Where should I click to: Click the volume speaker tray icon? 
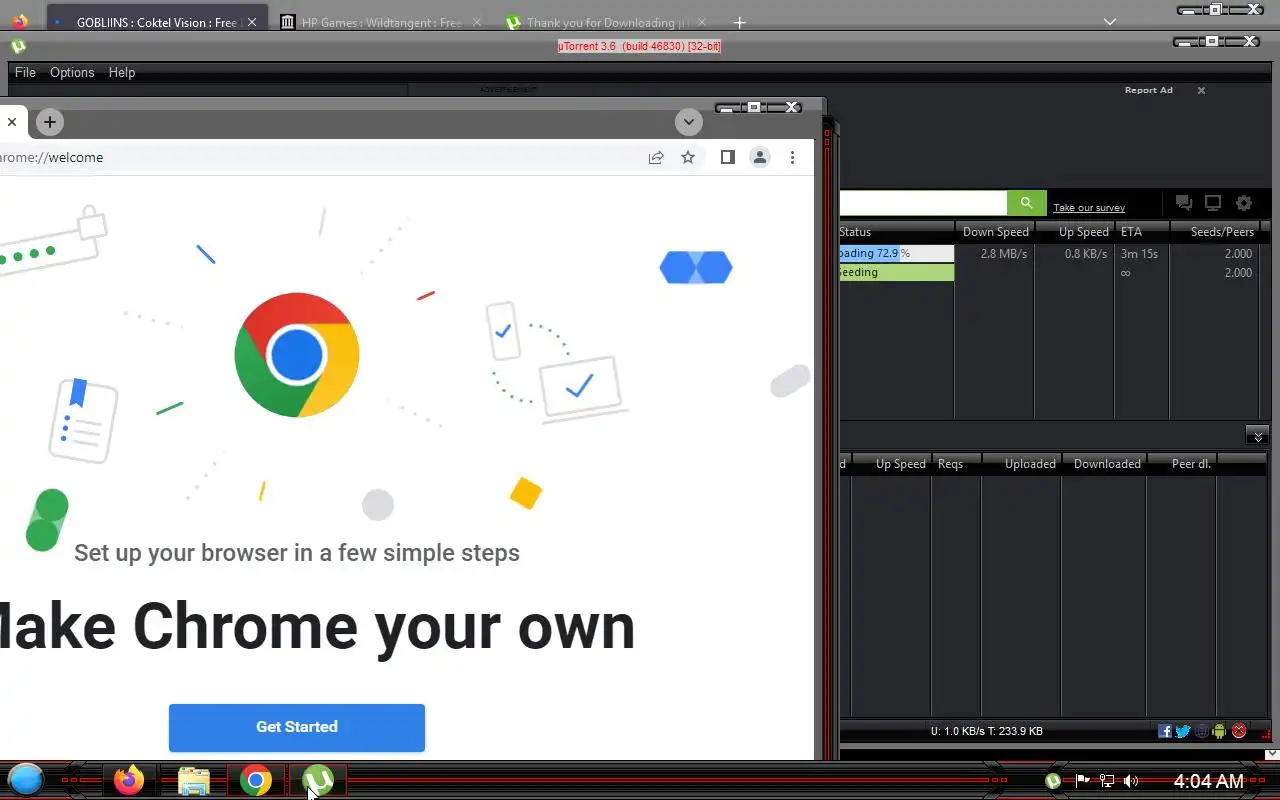(x=1131, y=781)
